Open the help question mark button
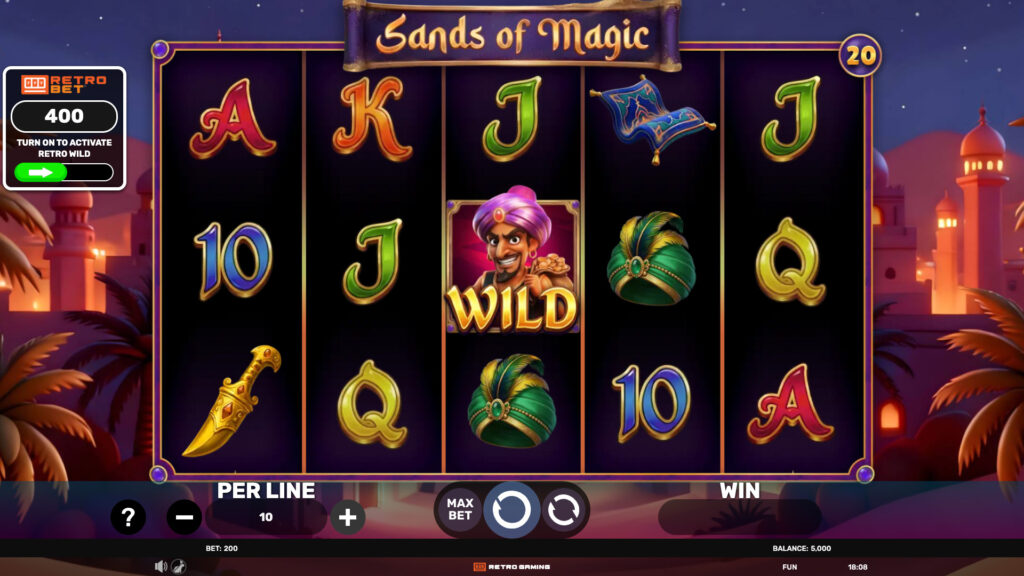Viewport: 1024px width, 576px height. coord(128,517)
